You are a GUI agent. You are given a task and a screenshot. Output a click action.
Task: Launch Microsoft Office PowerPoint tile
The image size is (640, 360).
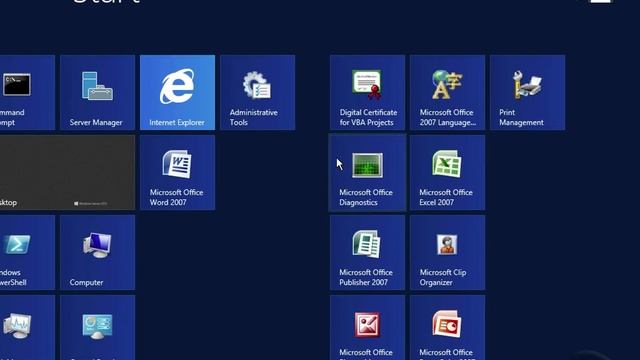click(447, 328)
